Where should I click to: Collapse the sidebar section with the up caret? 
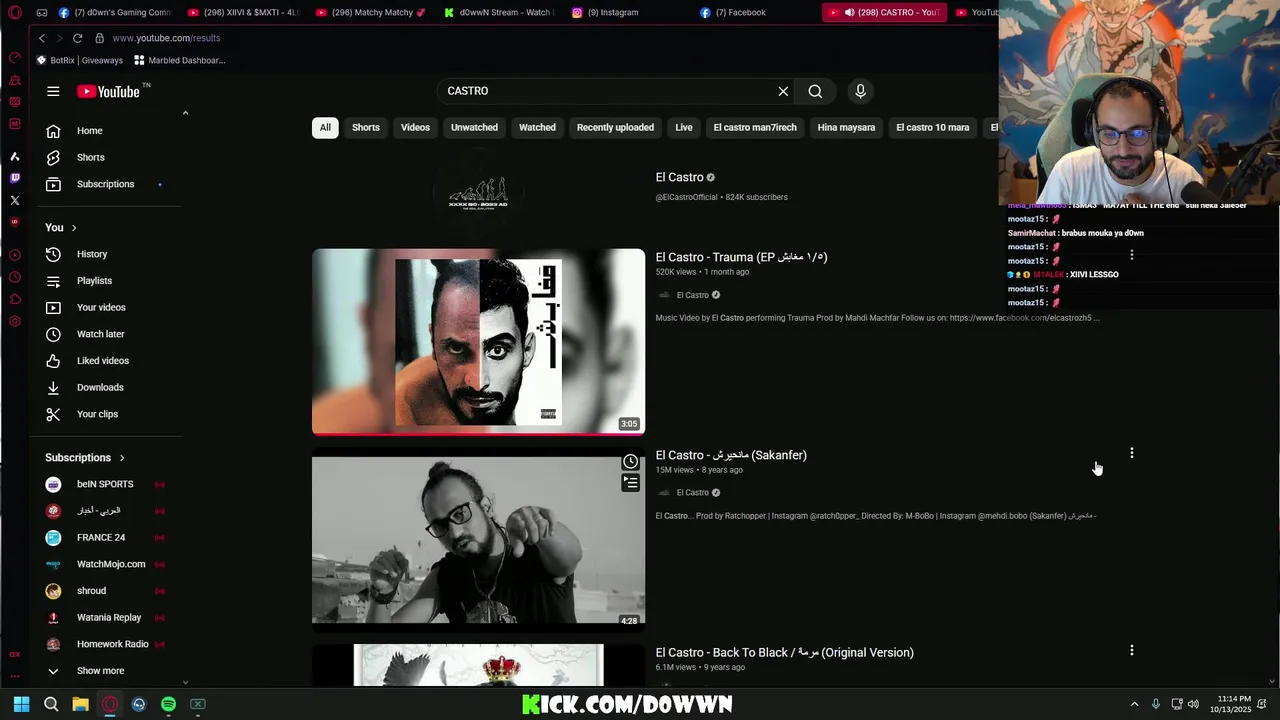coord(185,113)
